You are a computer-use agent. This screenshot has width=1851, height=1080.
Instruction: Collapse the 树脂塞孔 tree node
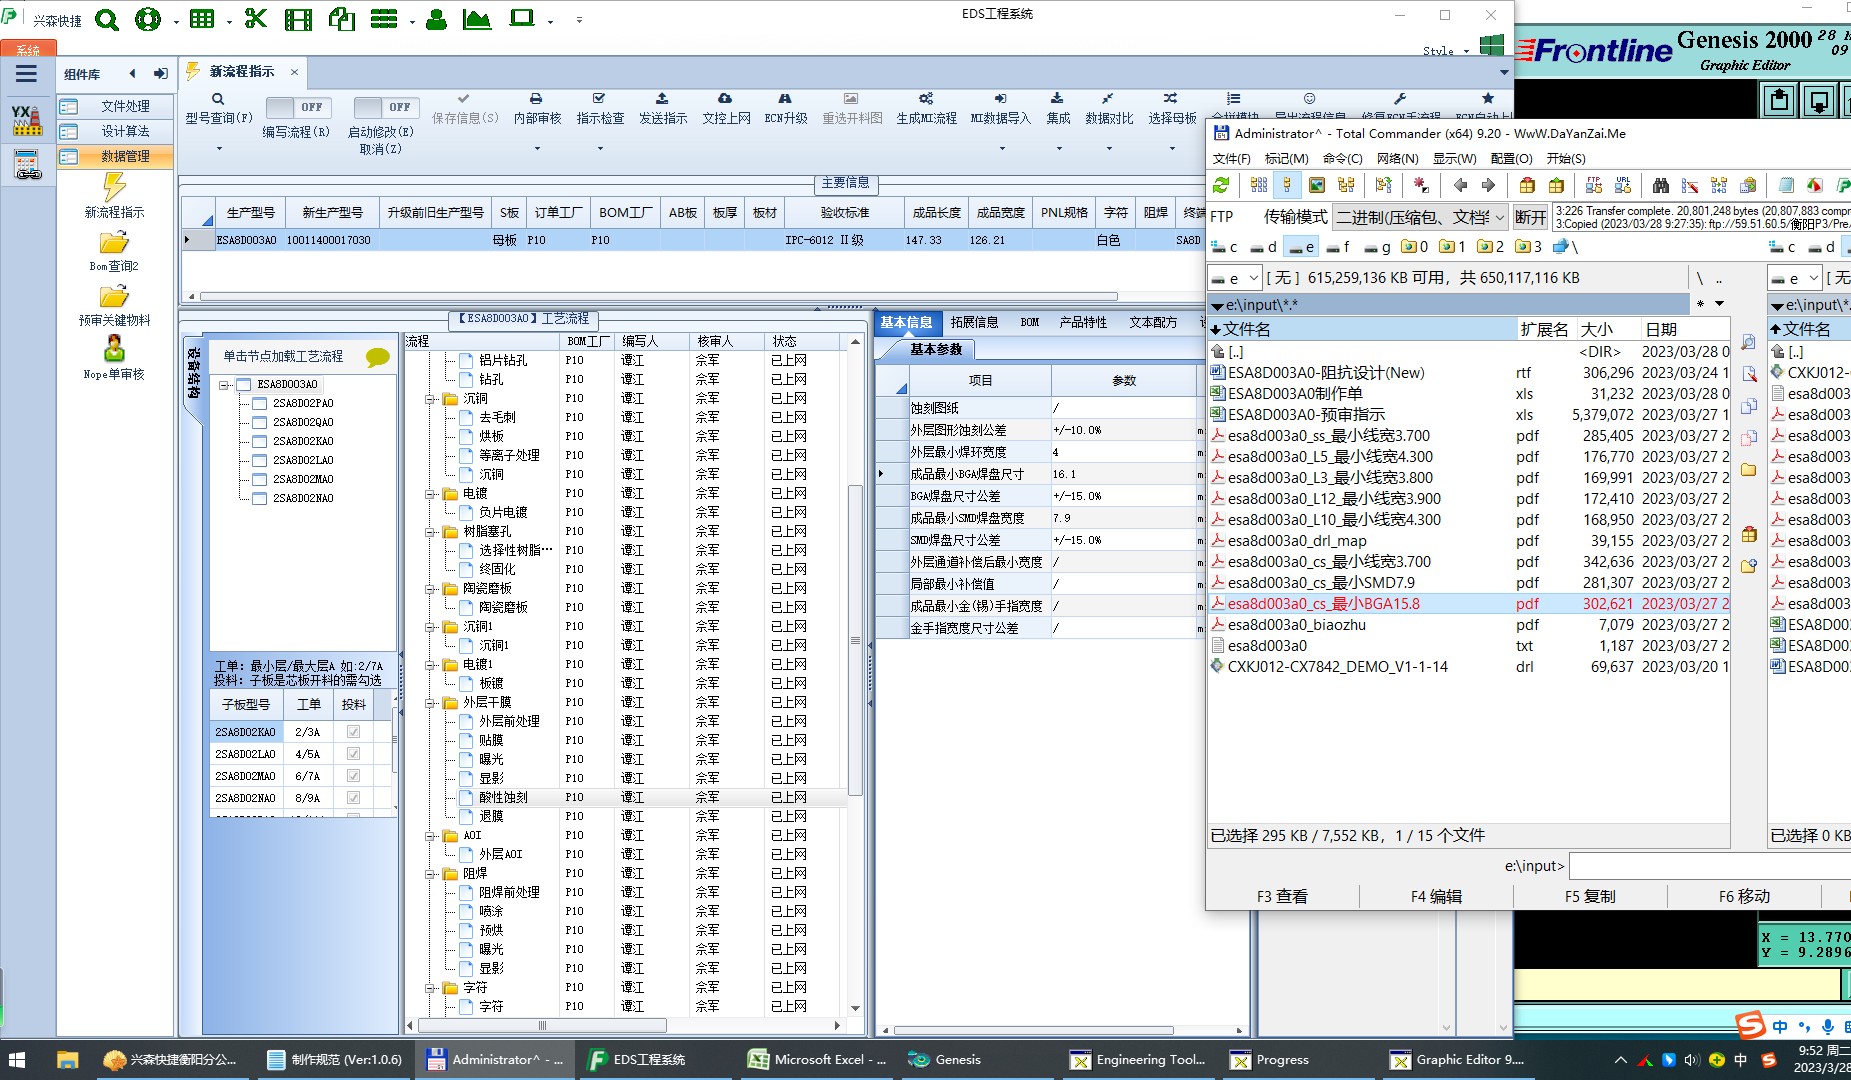(431, 532)
